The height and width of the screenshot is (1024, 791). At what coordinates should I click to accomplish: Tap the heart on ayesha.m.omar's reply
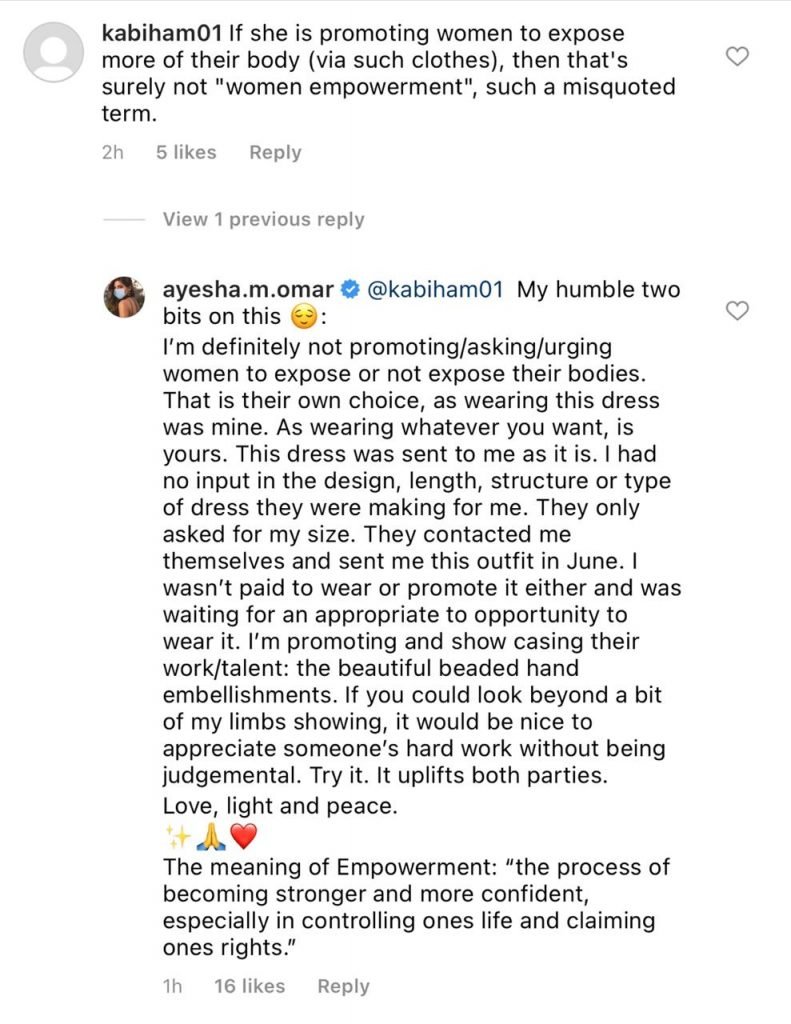(x=737, y=311)
